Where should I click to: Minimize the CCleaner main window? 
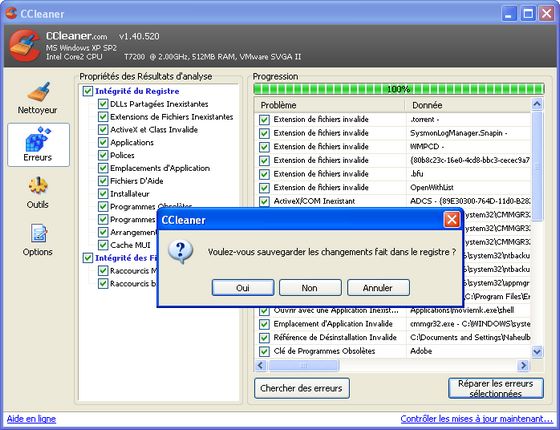[509, 14]
